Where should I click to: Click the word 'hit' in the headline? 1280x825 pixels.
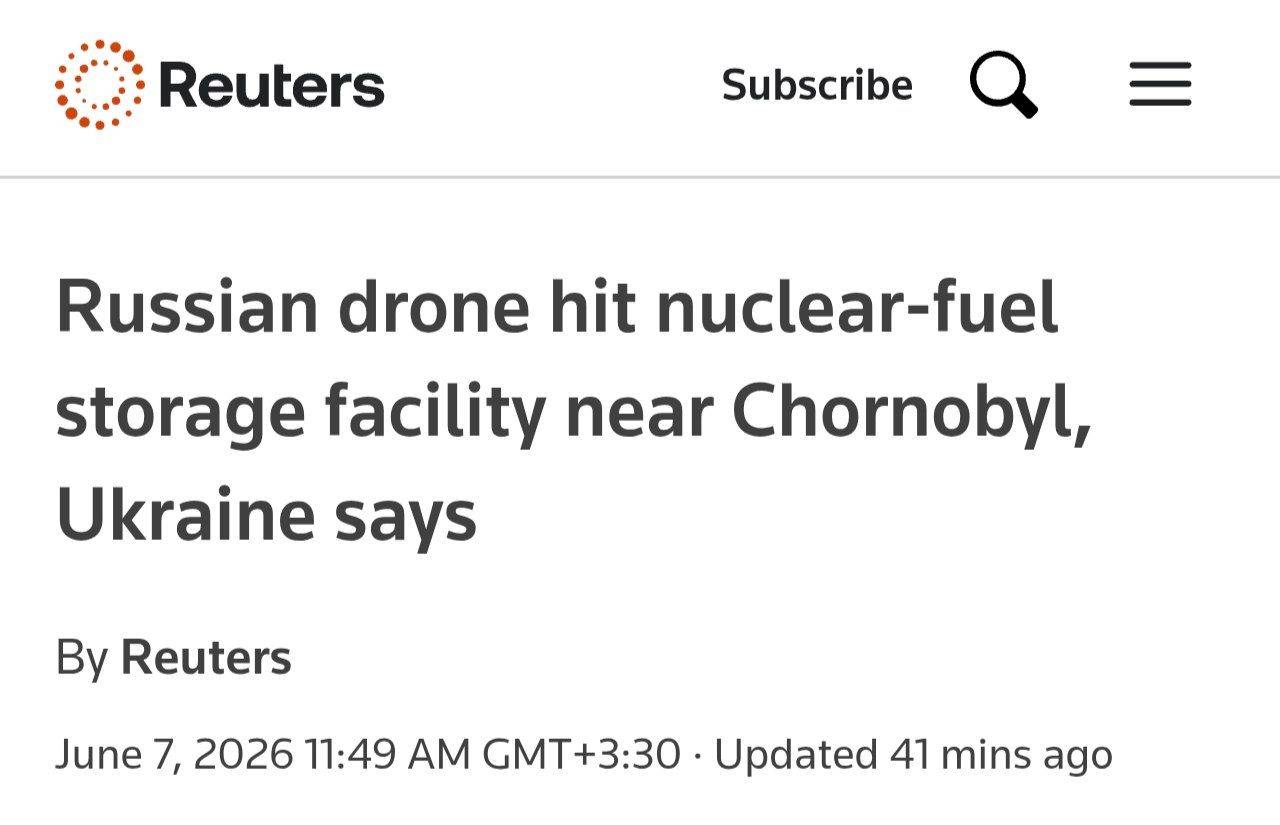click(x=592, y=306)
